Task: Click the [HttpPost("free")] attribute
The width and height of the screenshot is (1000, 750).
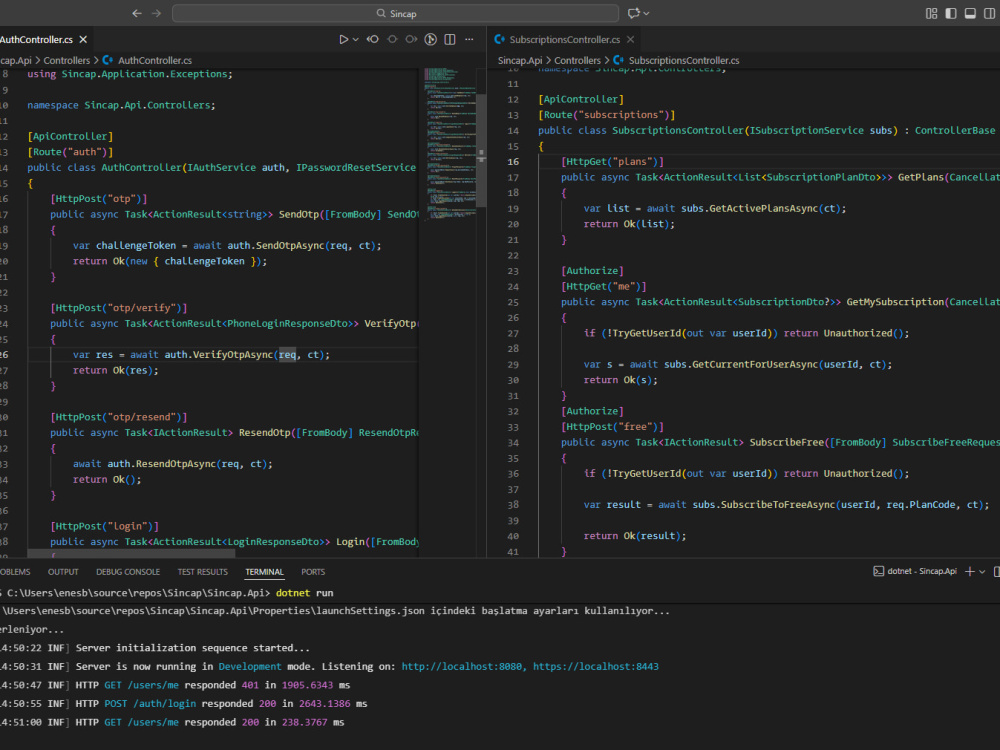Action: pyautogui.click(x=612, y=427)
